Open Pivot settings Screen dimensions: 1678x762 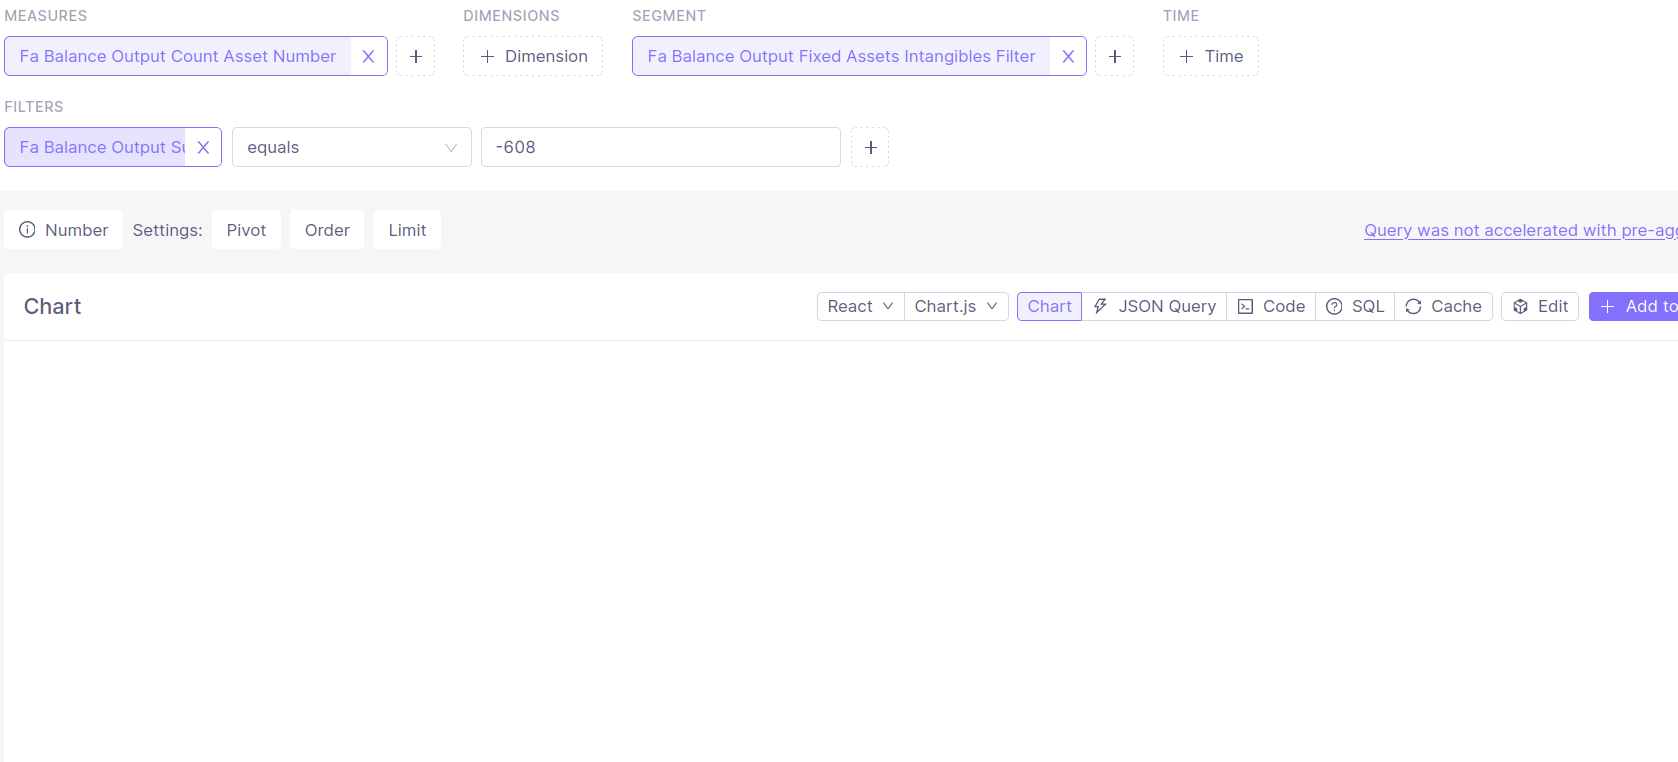(246, 230)
